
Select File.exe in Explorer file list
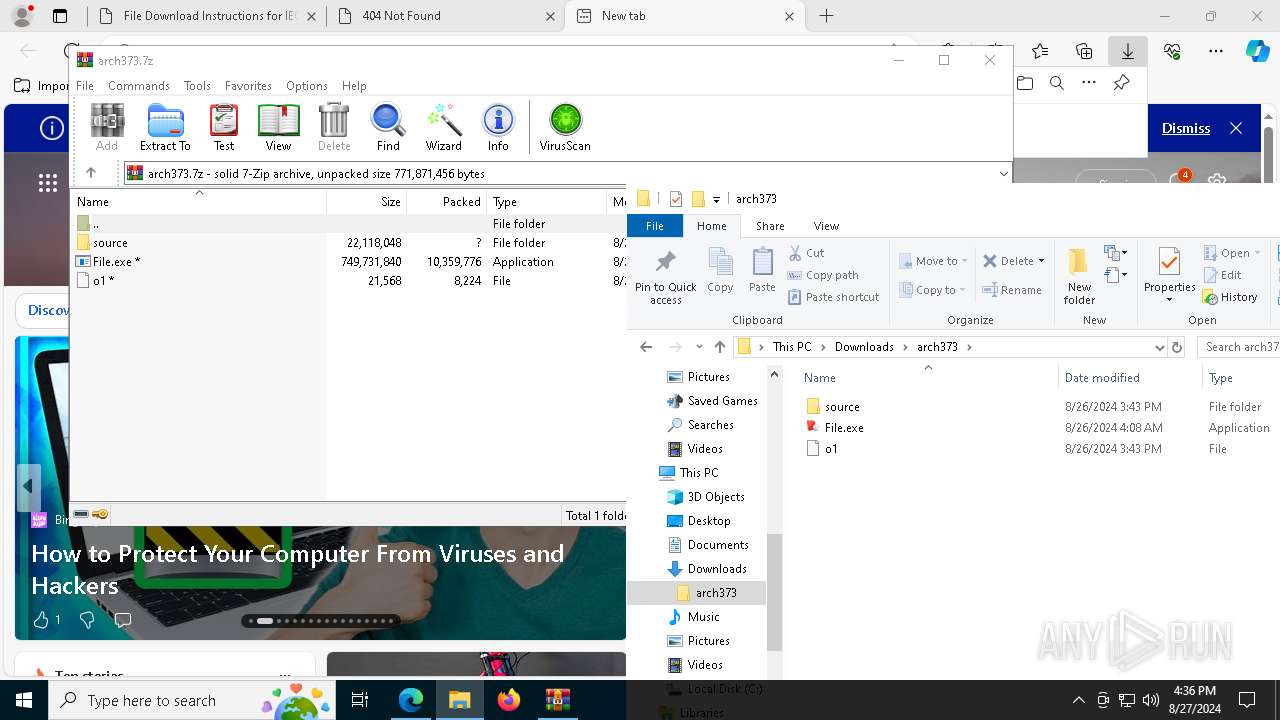click(844, 428)
